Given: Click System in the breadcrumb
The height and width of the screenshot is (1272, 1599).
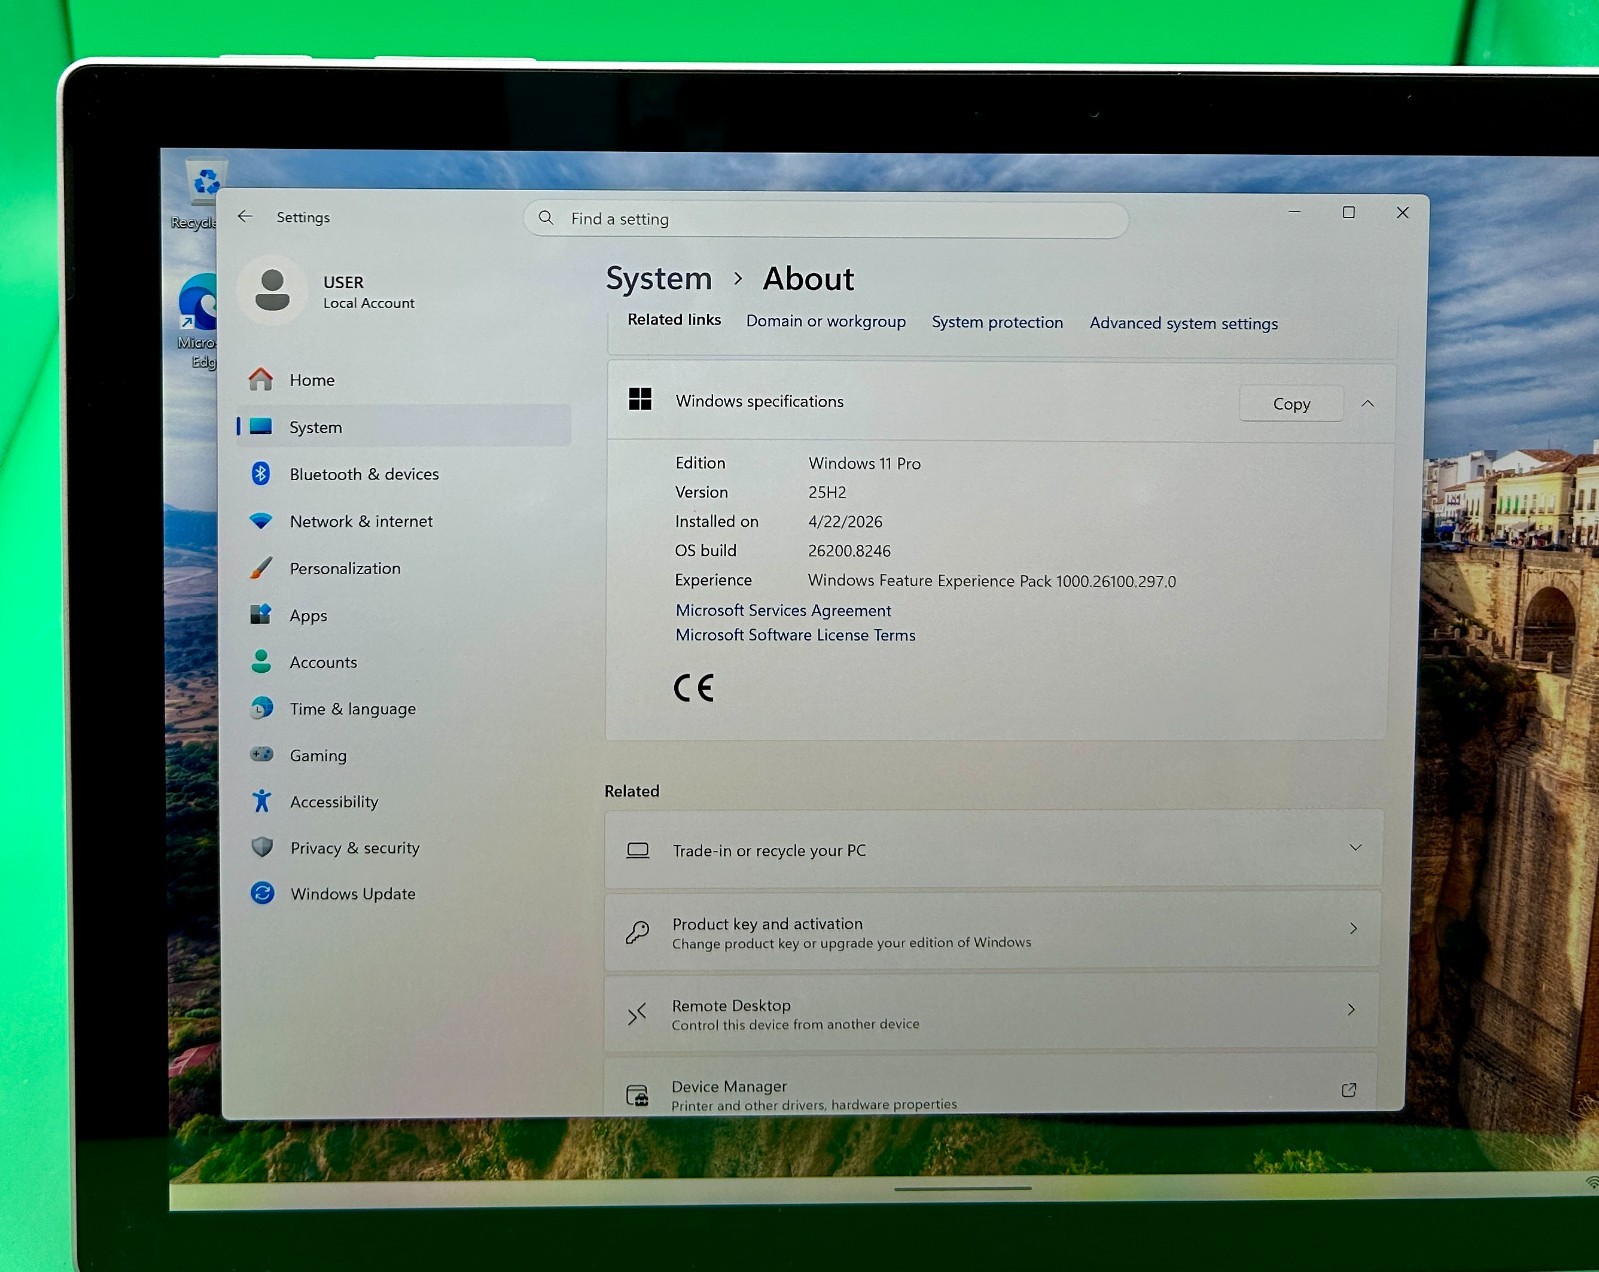Looking at the screenshot, I should (x=659, y=278).
